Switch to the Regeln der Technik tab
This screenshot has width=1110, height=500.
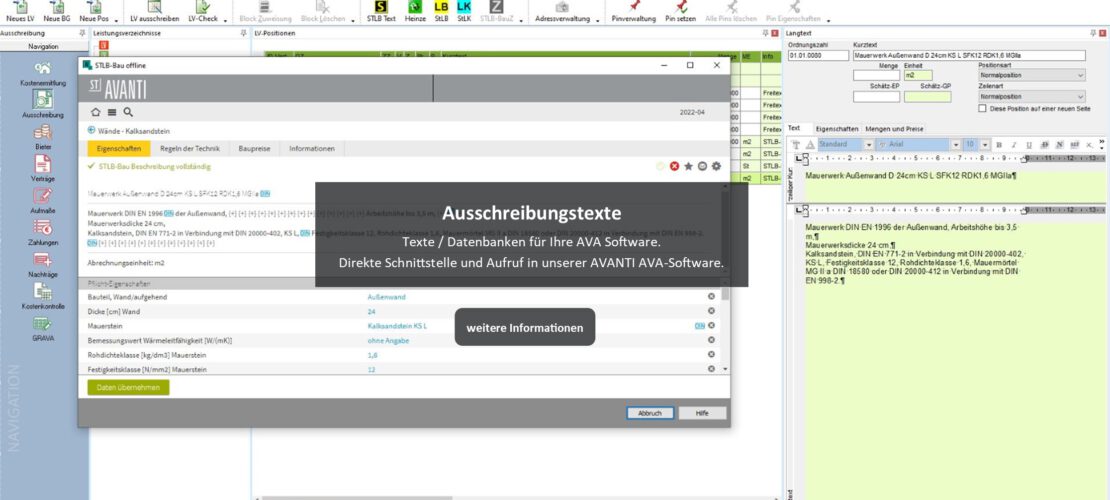click(187, 148)
